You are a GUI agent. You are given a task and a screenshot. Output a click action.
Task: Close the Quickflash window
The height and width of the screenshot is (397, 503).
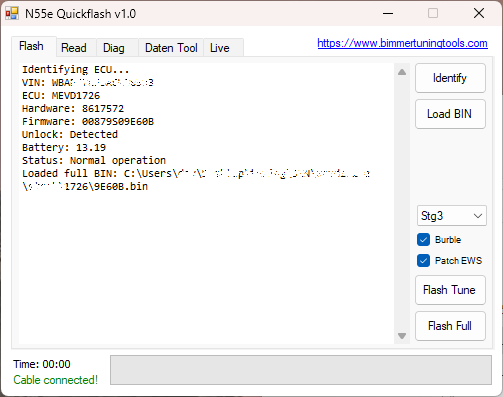pos(479,13)
